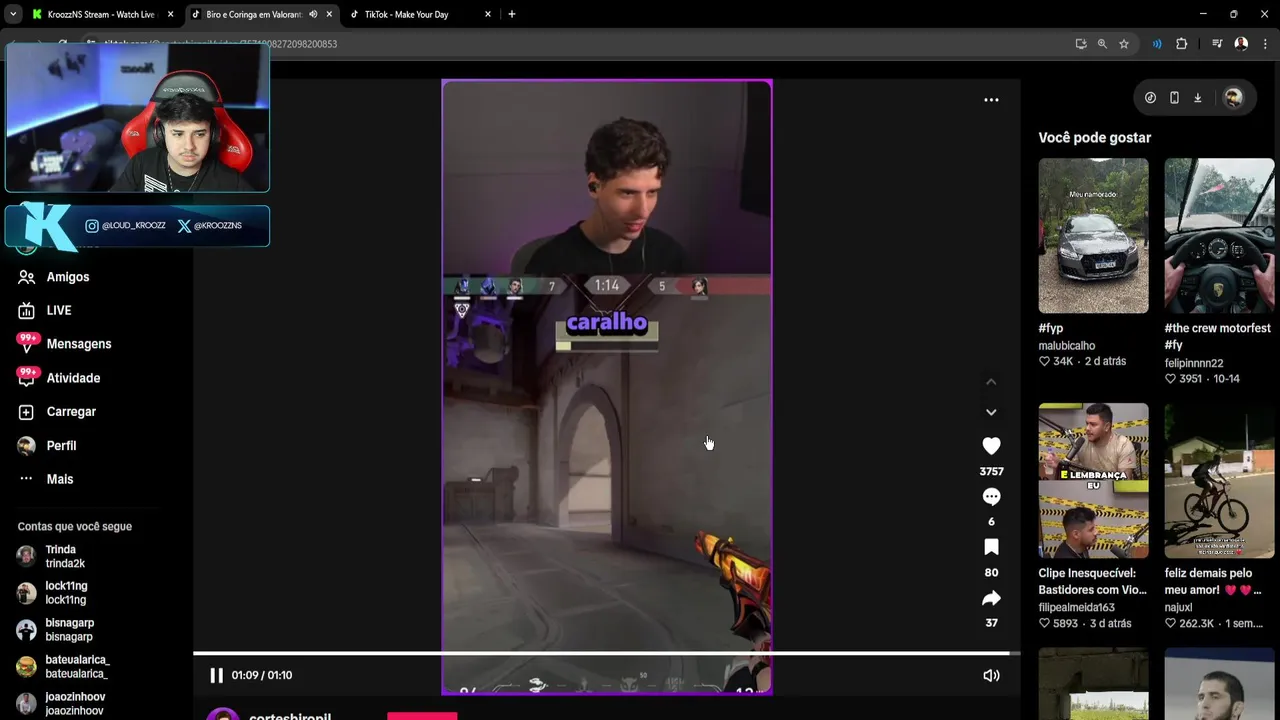Click the Amigos people icon
The image size is (1280, 720).
(x=27, y=277)
